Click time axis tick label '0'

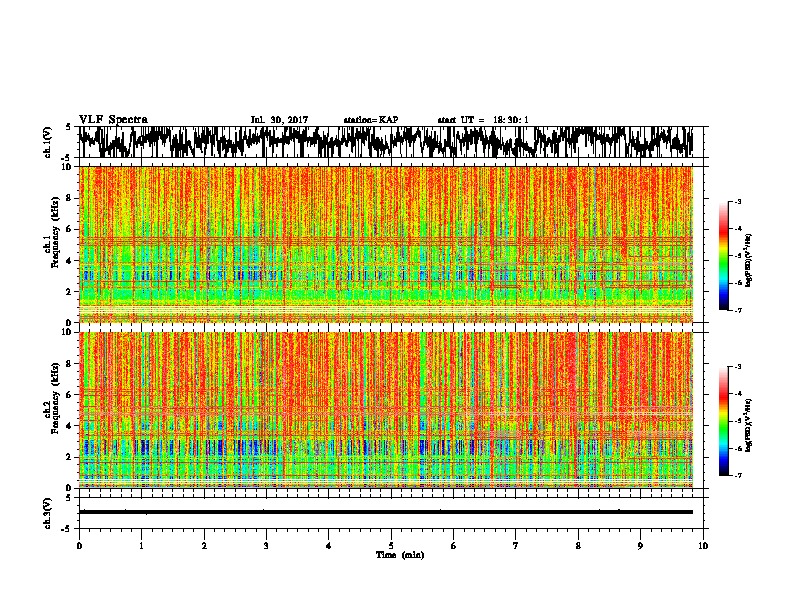(x=79, y=546)
